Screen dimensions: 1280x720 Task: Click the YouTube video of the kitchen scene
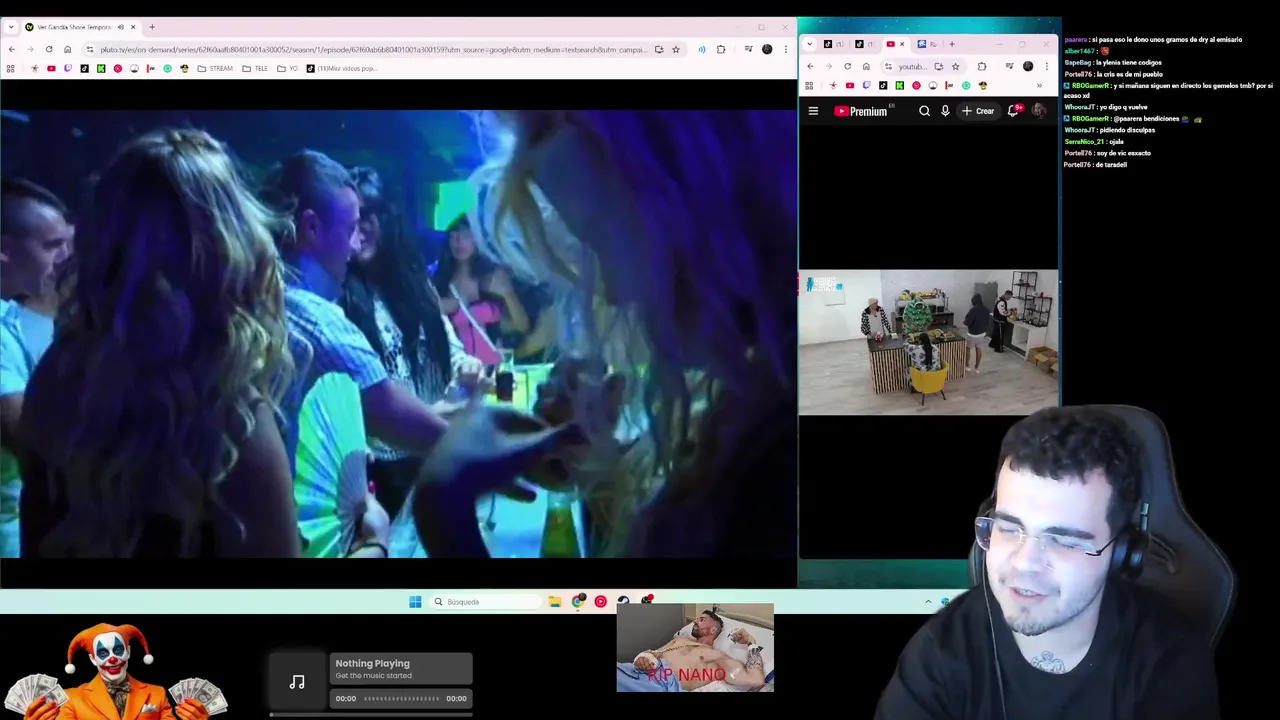pyautogui.click(x=928, y=342)
